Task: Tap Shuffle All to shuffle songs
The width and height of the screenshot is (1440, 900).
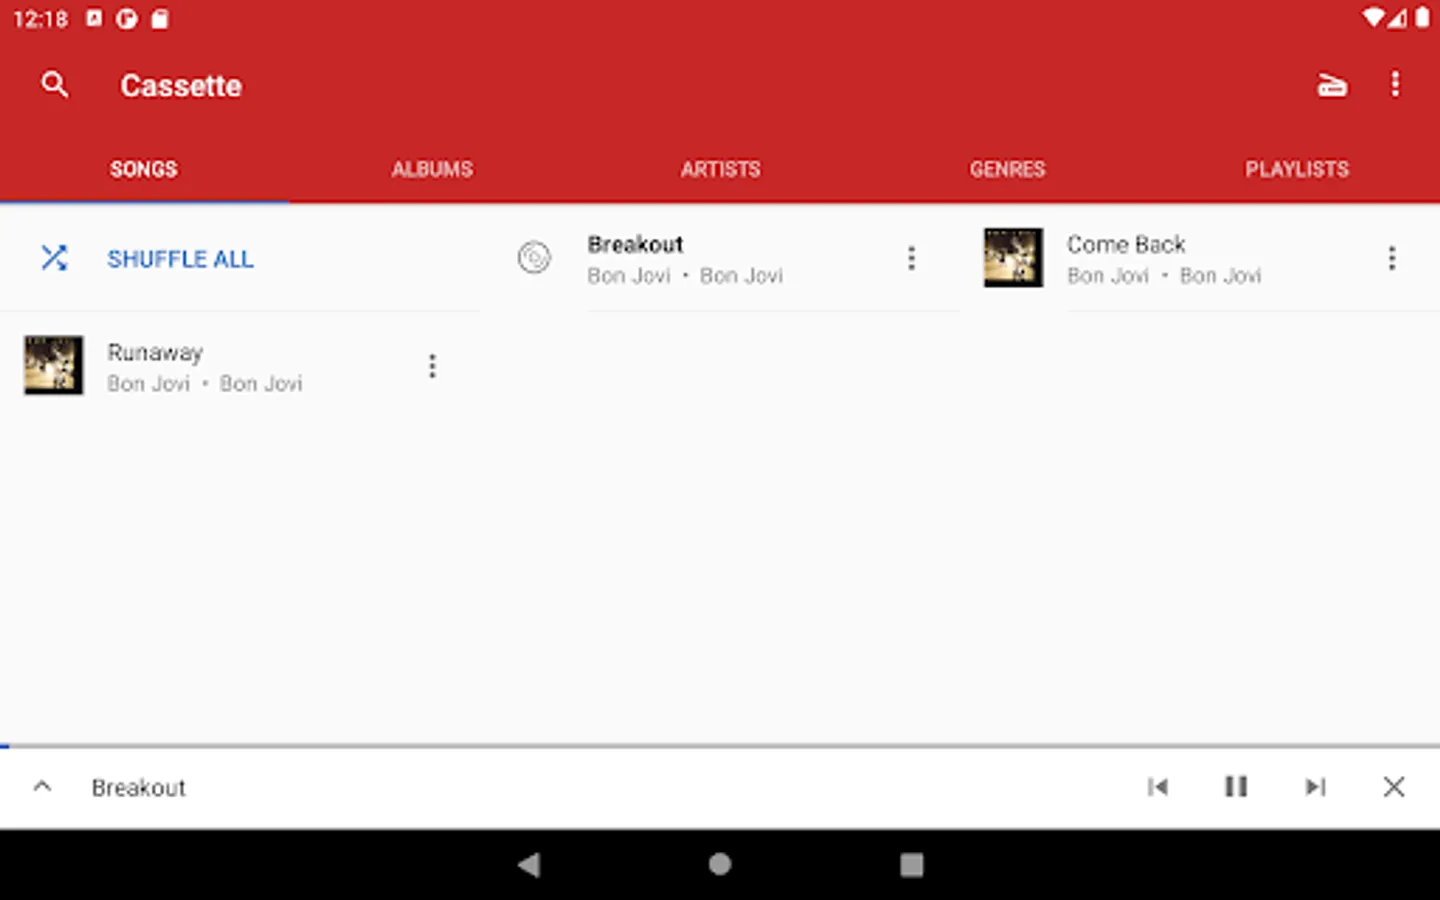Action: point(180,258)
